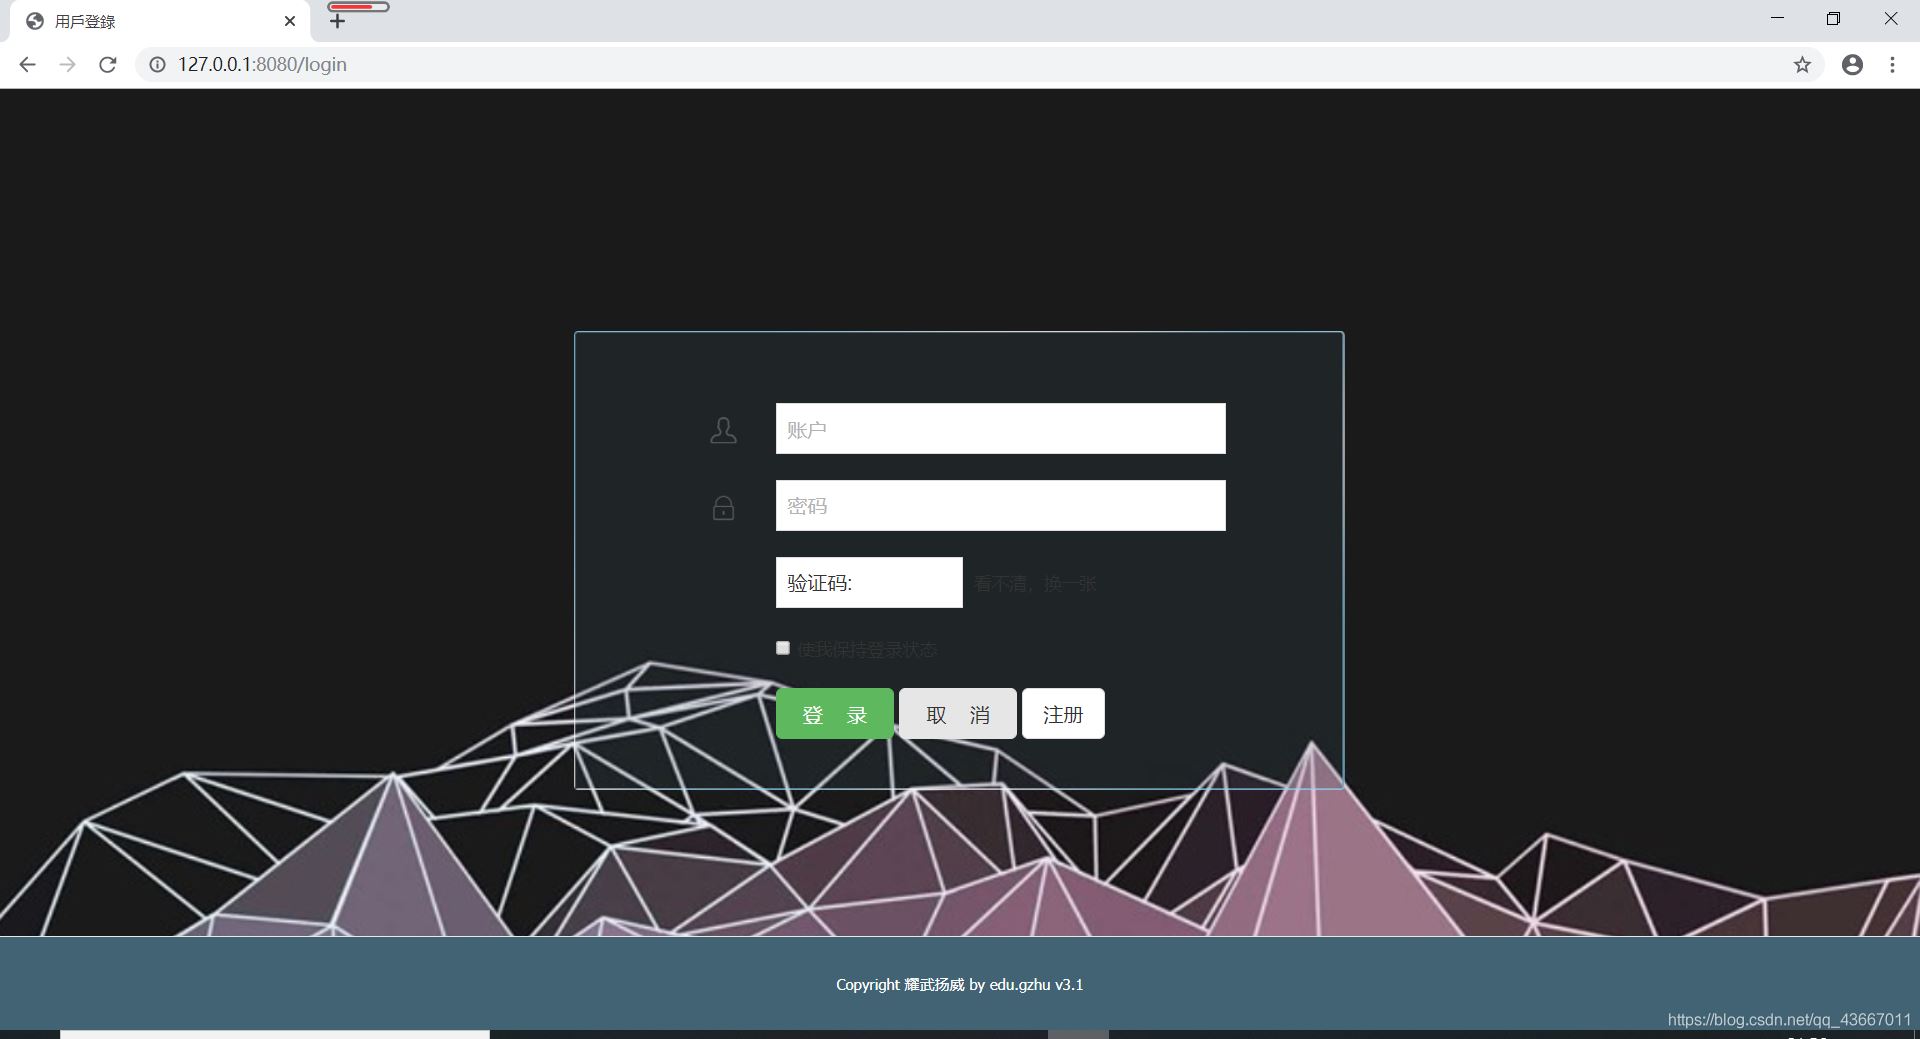Viewport: 1920px width, 1039px height.
Task: Click the 验证码 captcha input box
Action: click(x=868, y=583)
